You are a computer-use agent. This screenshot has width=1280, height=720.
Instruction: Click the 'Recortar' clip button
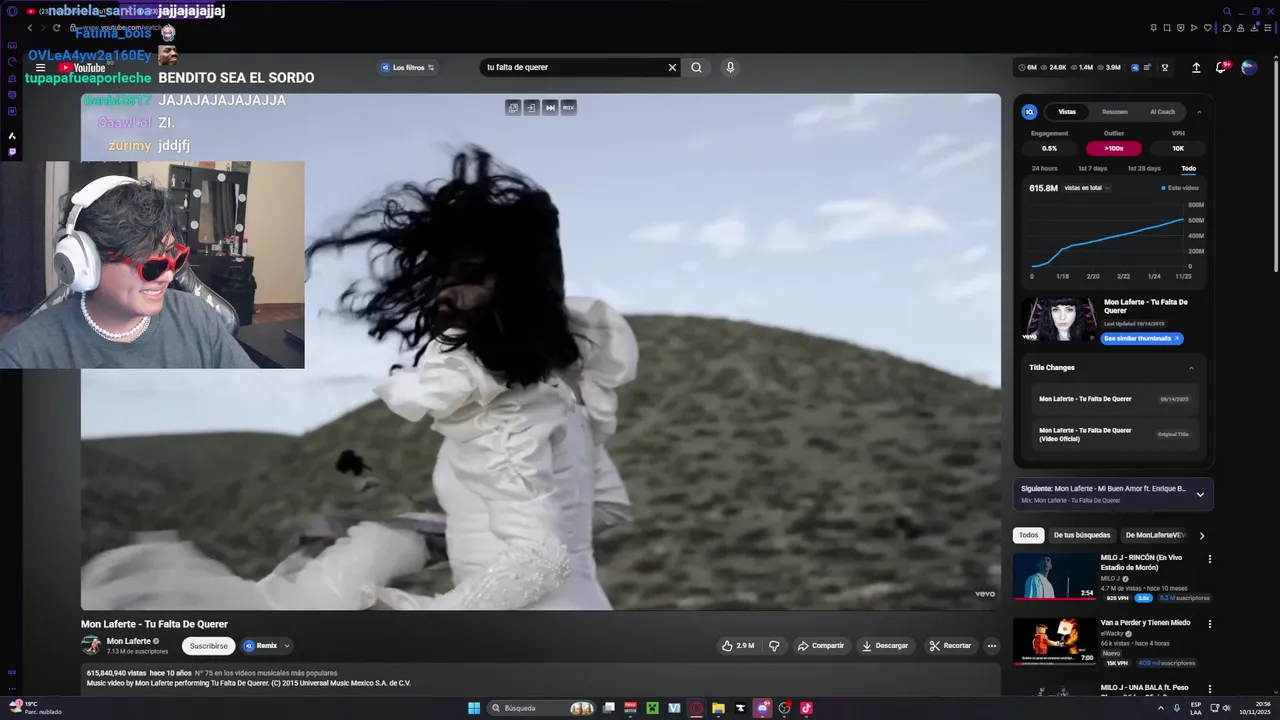coord(950,646)
